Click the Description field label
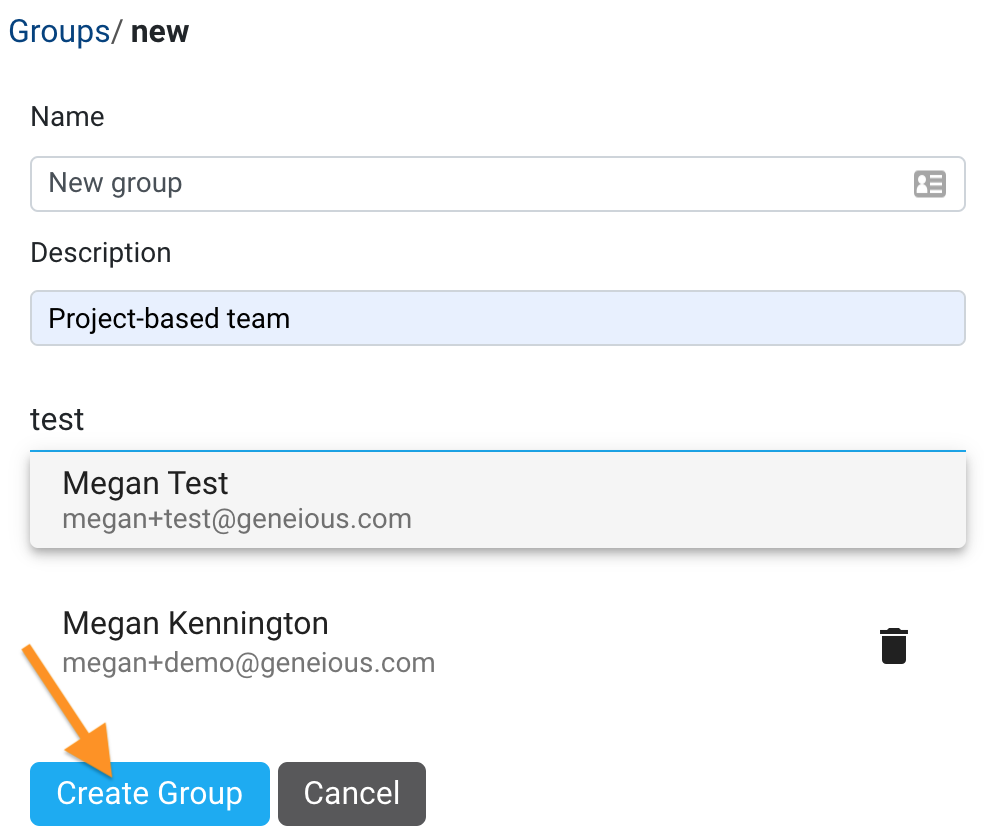 click(100, 253)
